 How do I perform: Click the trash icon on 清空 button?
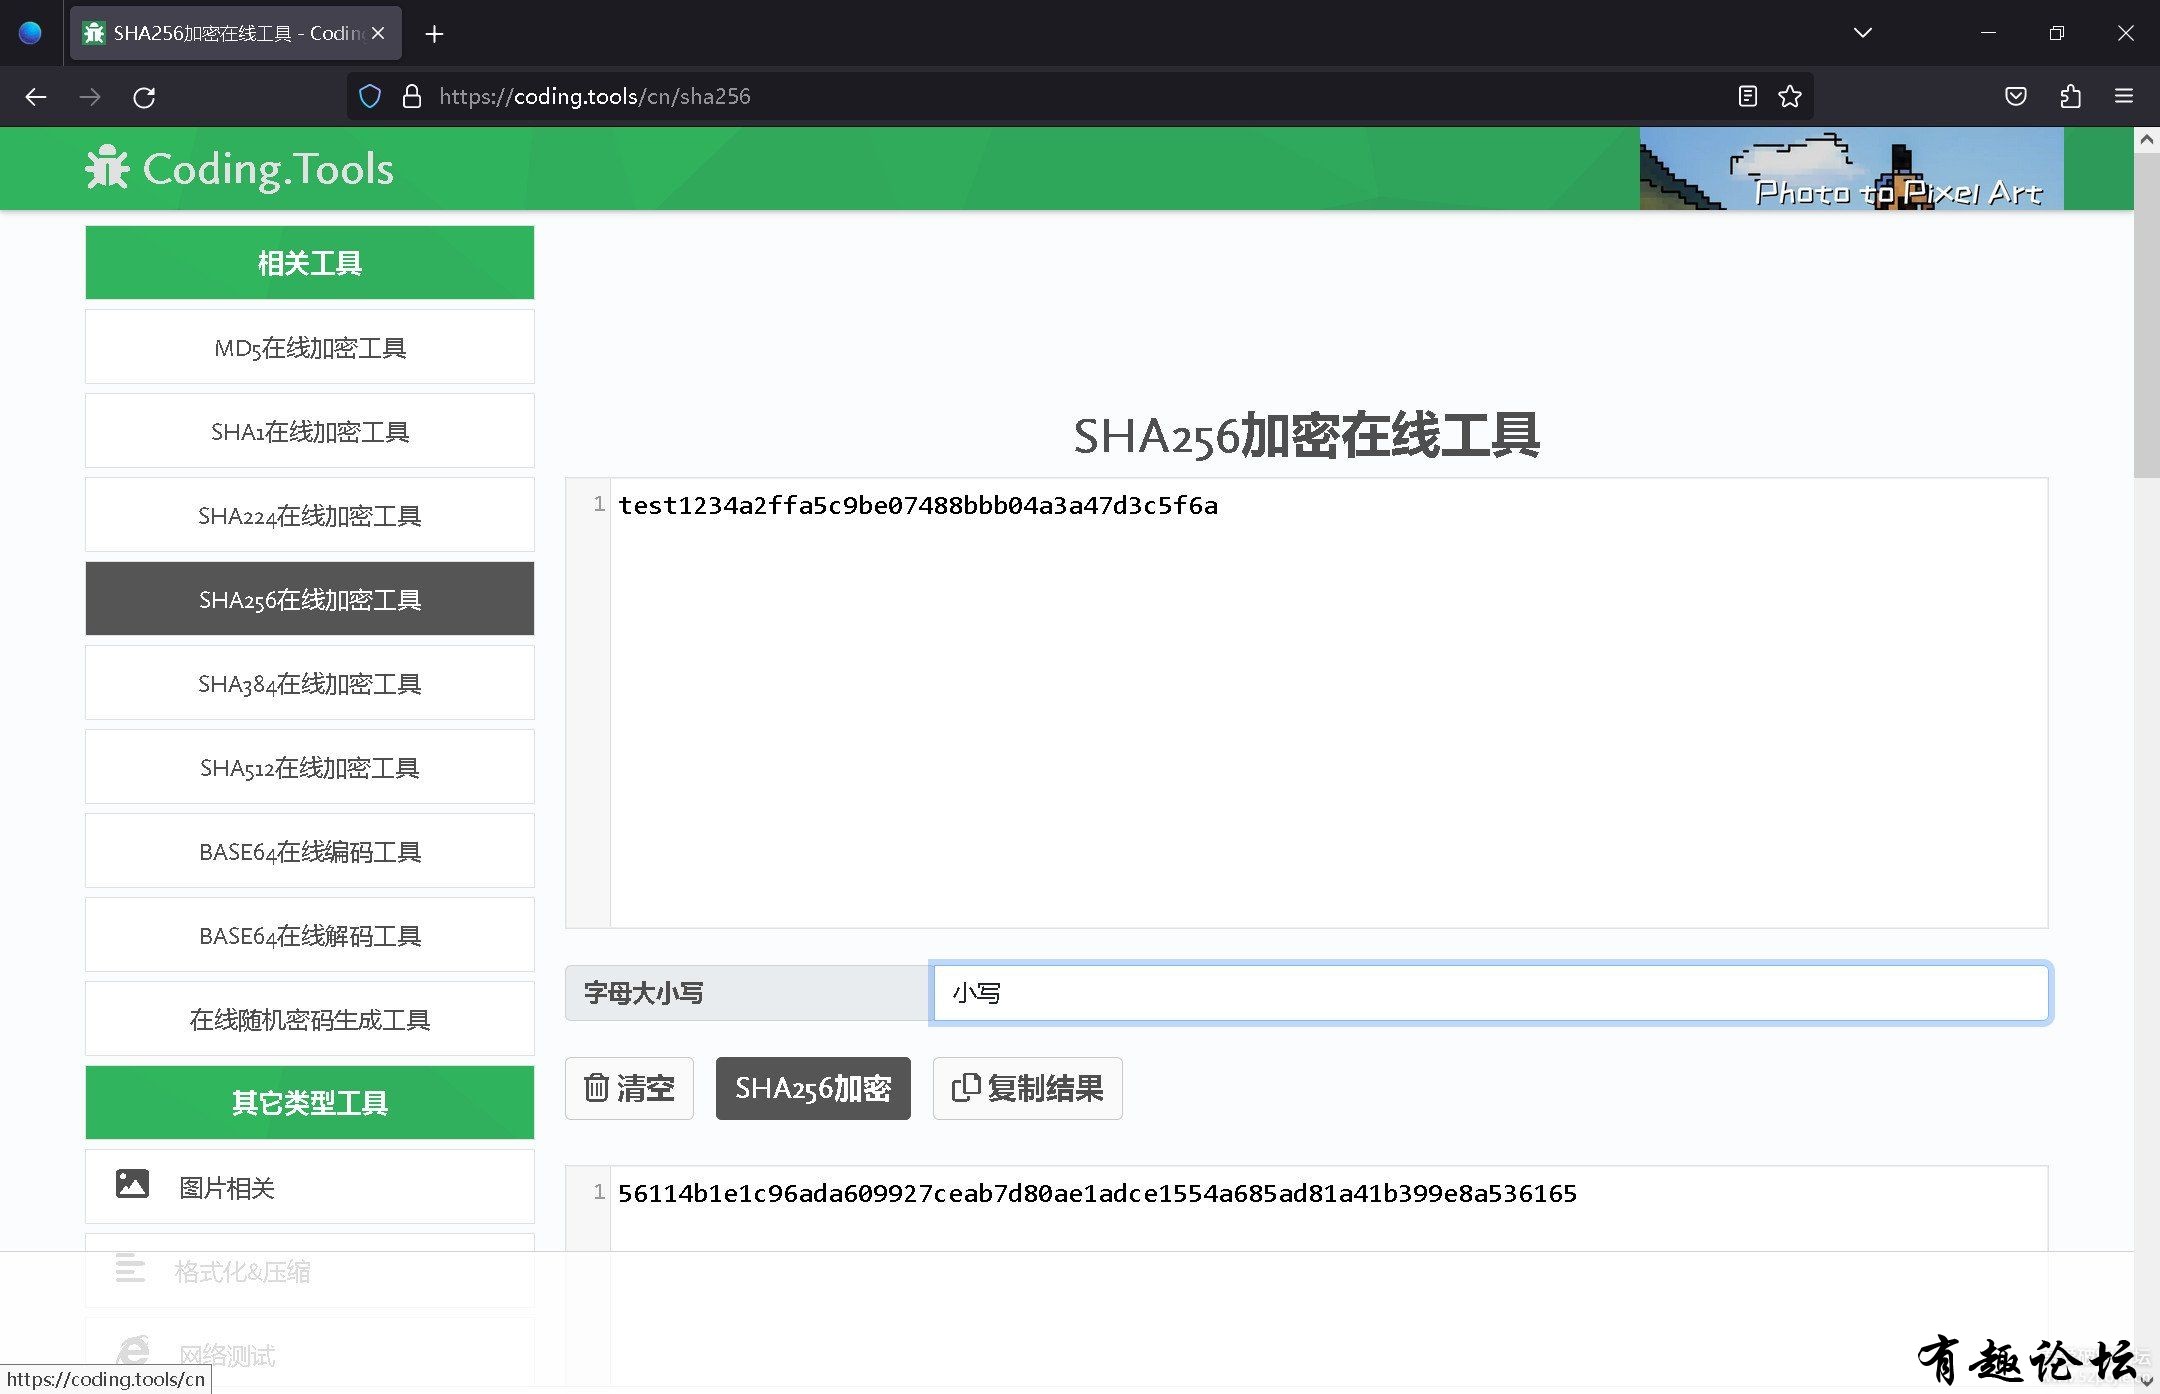click(596, 1087)
